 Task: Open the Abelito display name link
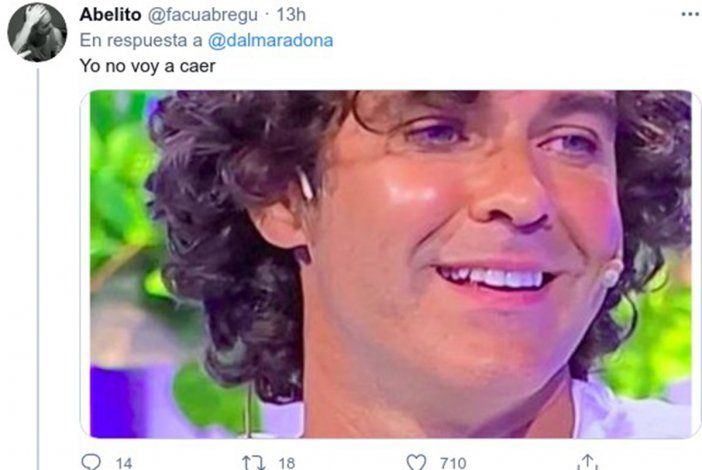pos(110,15)
